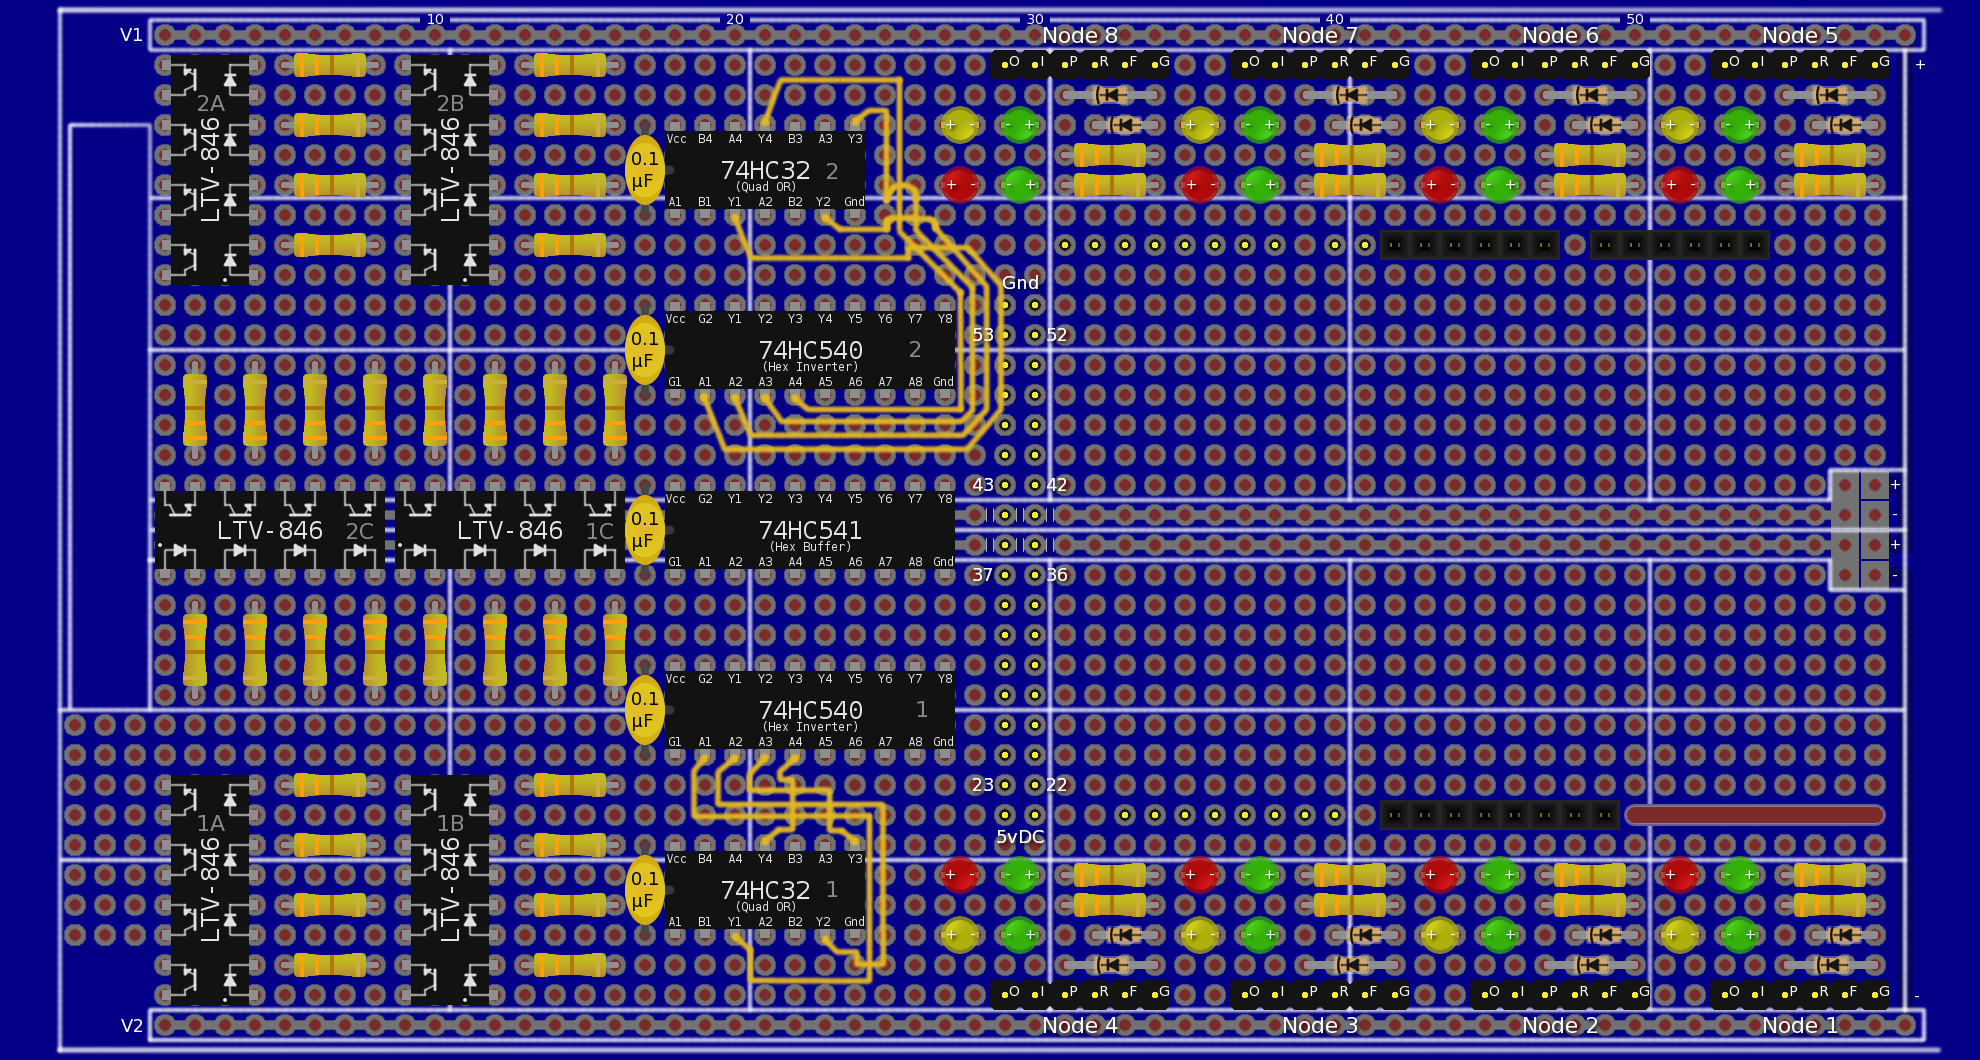
Task: Click pin number 53 label
Action: click(x=983, y=335)
